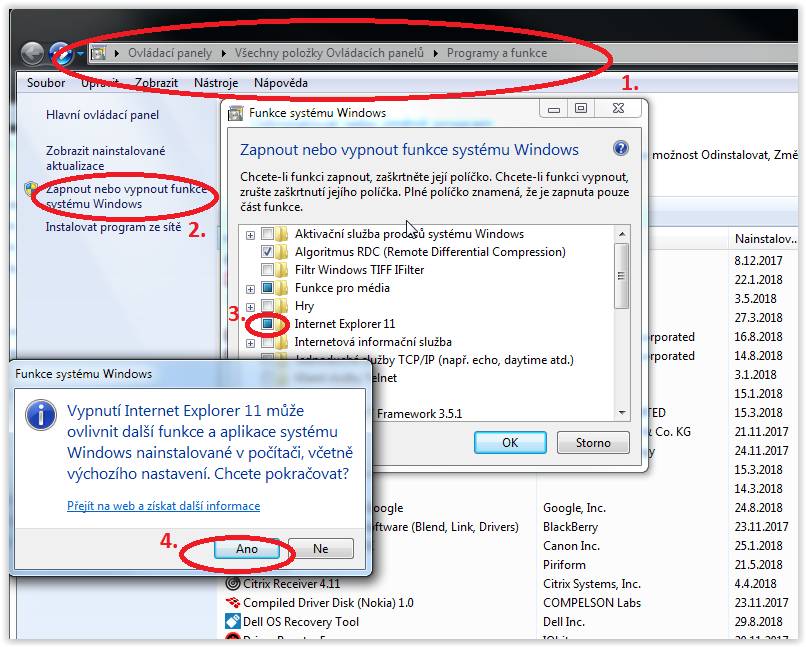Uncheck Algoritmus RDC checkbox
Image resolution: width=806 pixels, height=647 pixels.
click(x=267, y=252)
